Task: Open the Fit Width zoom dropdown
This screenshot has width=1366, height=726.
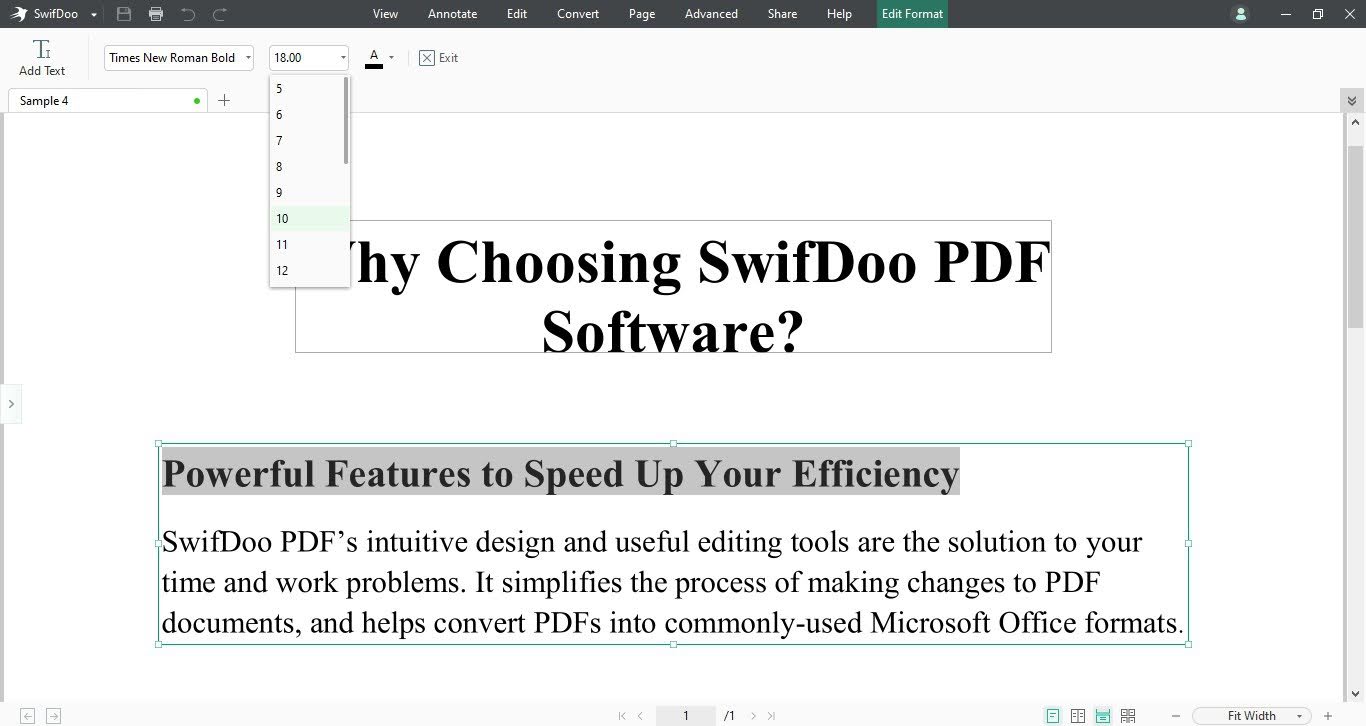Action: 1252,716
